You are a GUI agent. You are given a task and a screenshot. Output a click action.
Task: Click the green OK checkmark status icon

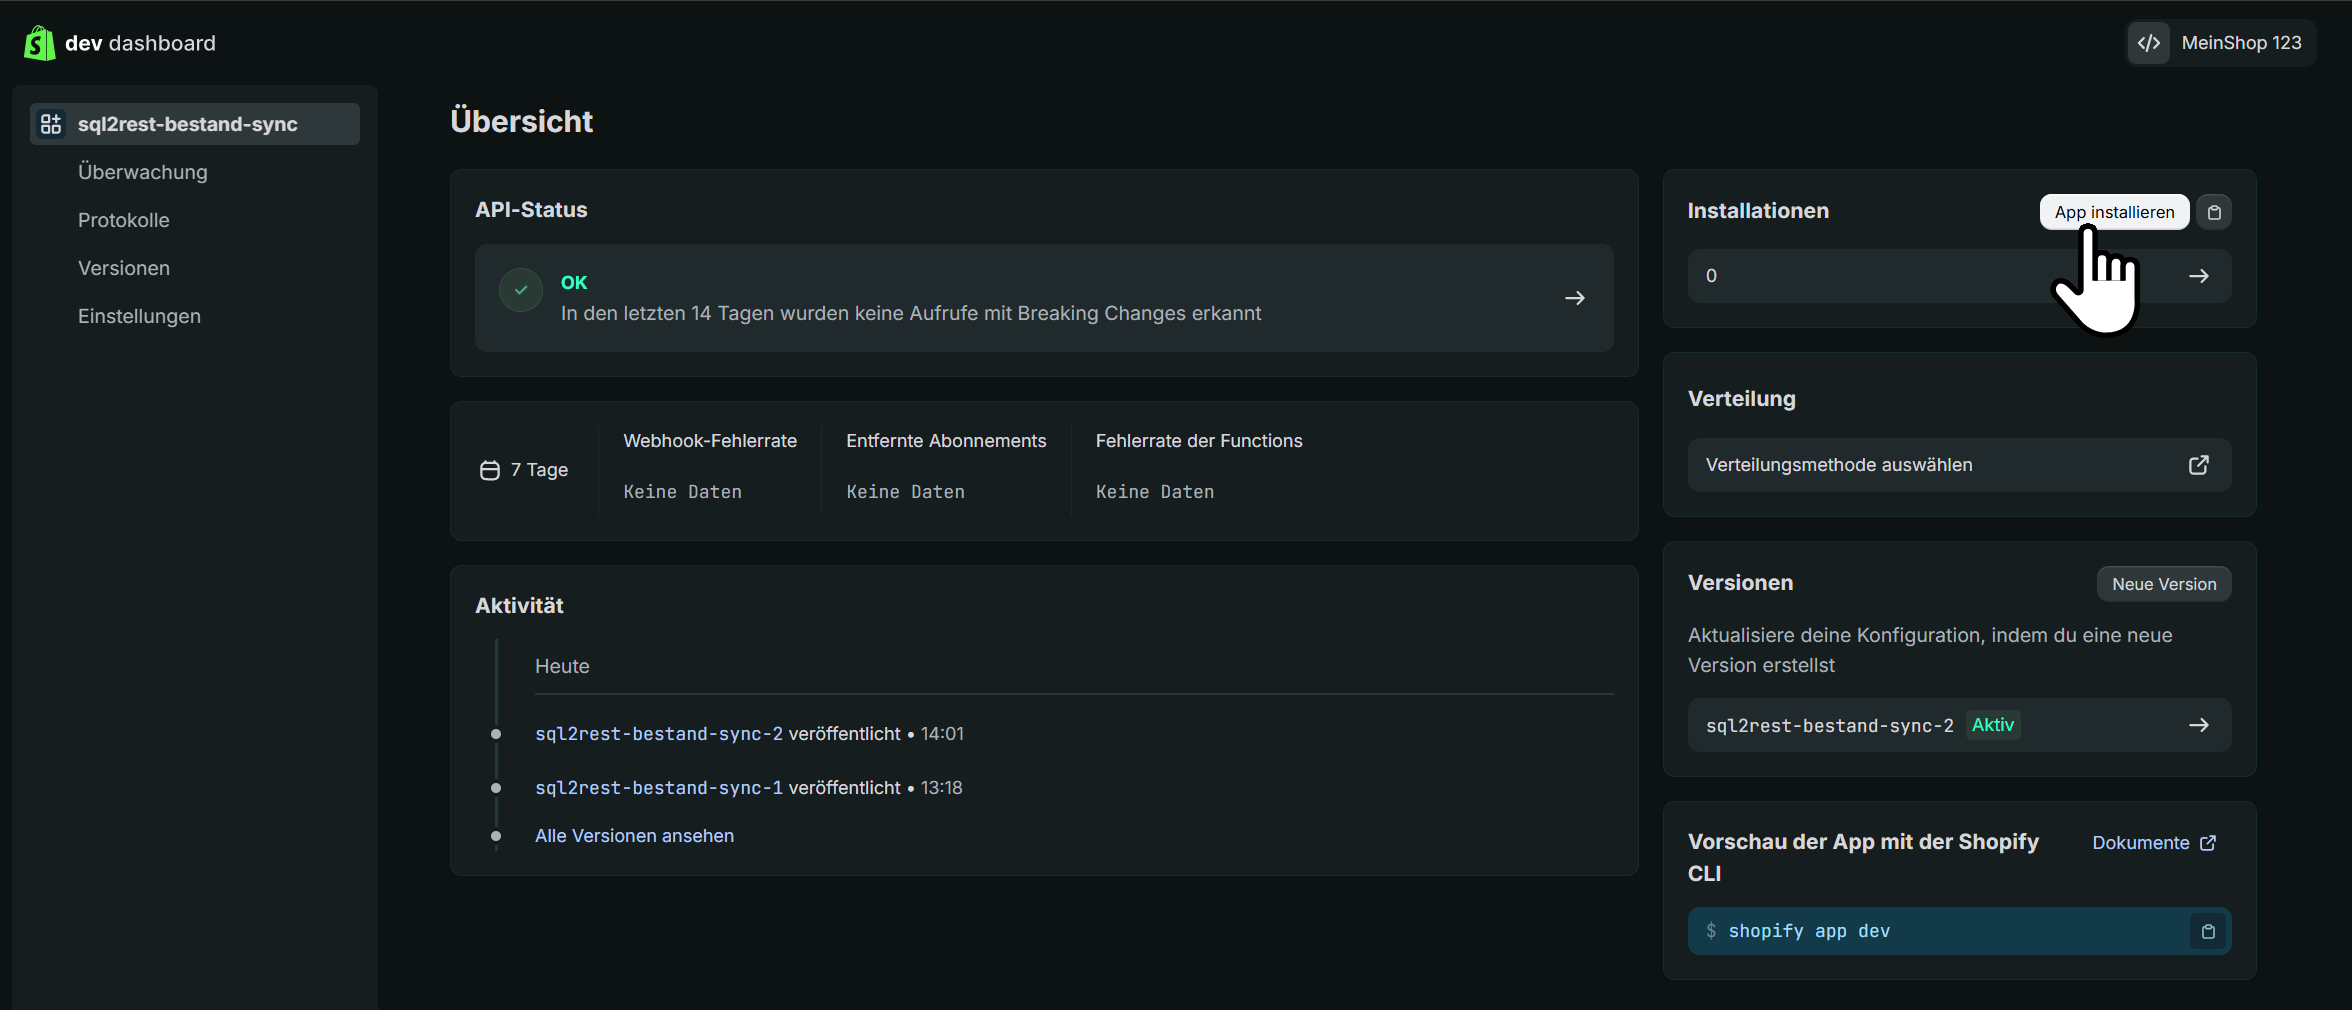(x=521, y=290)
